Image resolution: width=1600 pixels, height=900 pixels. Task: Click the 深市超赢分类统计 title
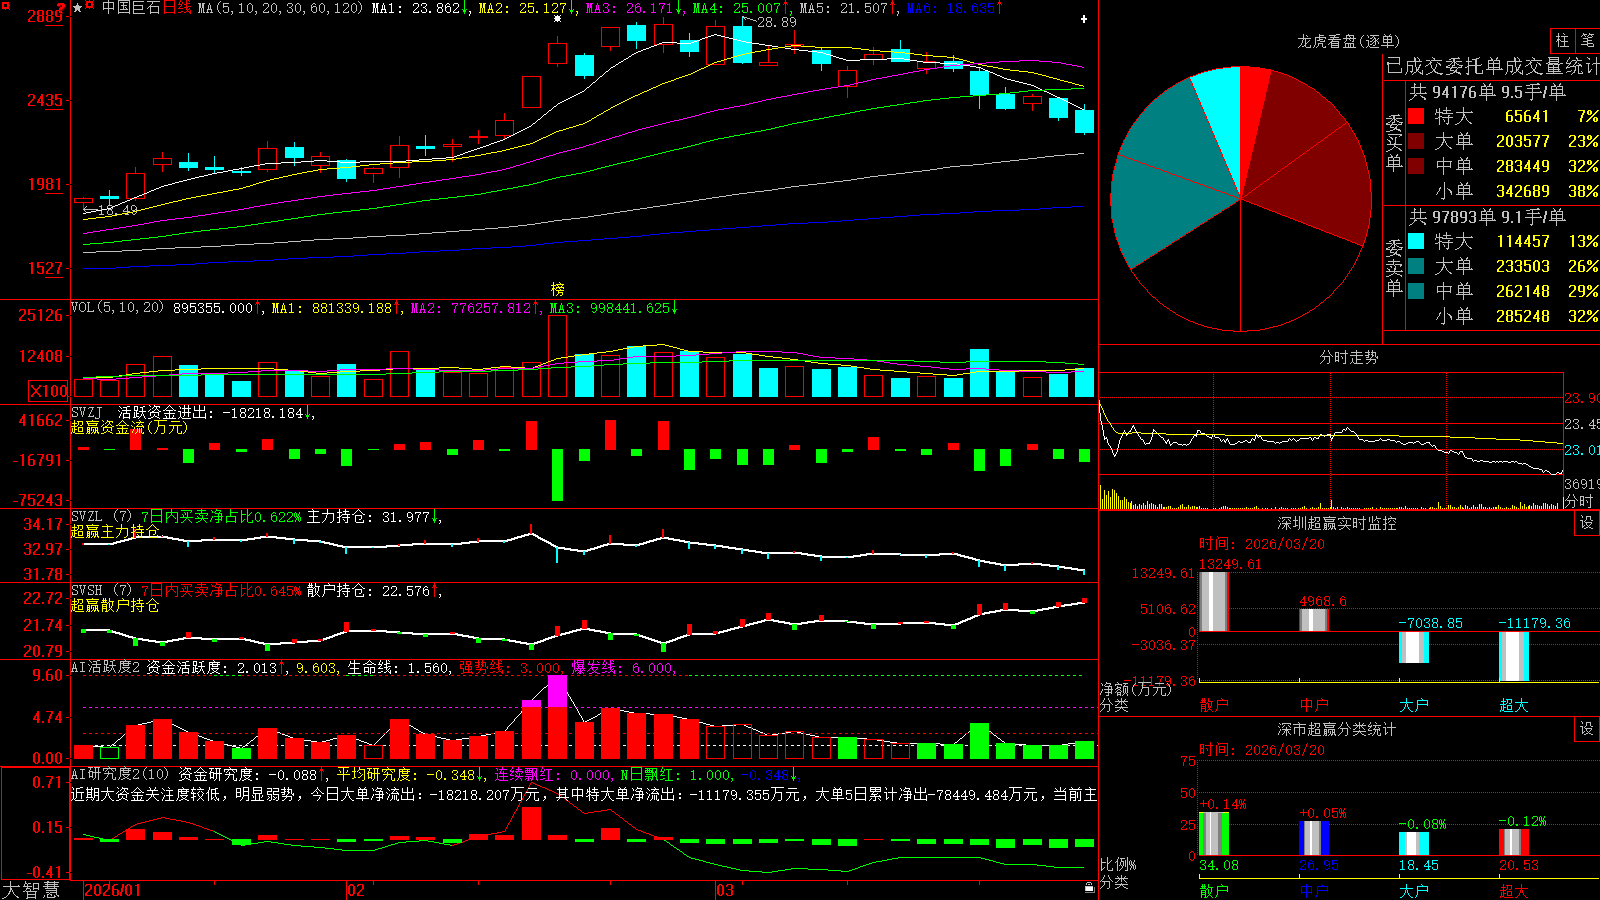click(x=1336, y=729)
